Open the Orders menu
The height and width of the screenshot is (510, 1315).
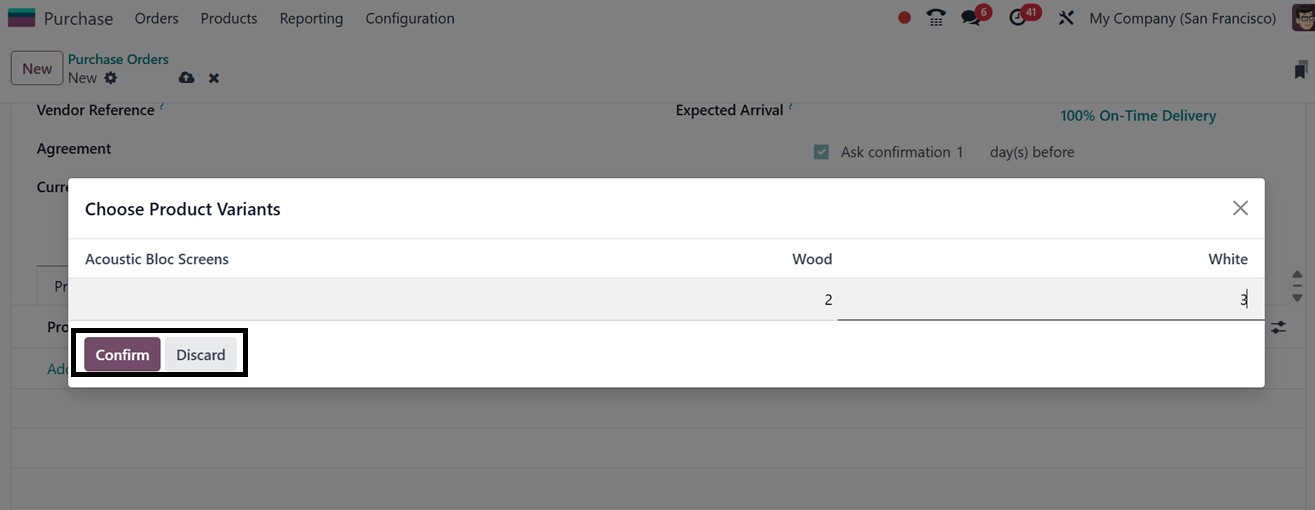pos(156,18)
